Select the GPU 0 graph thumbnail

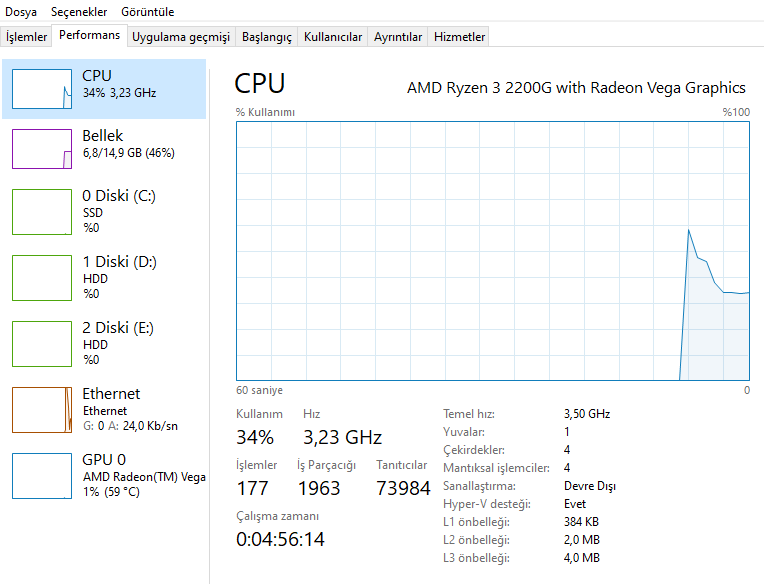click(x=42, y=475)
